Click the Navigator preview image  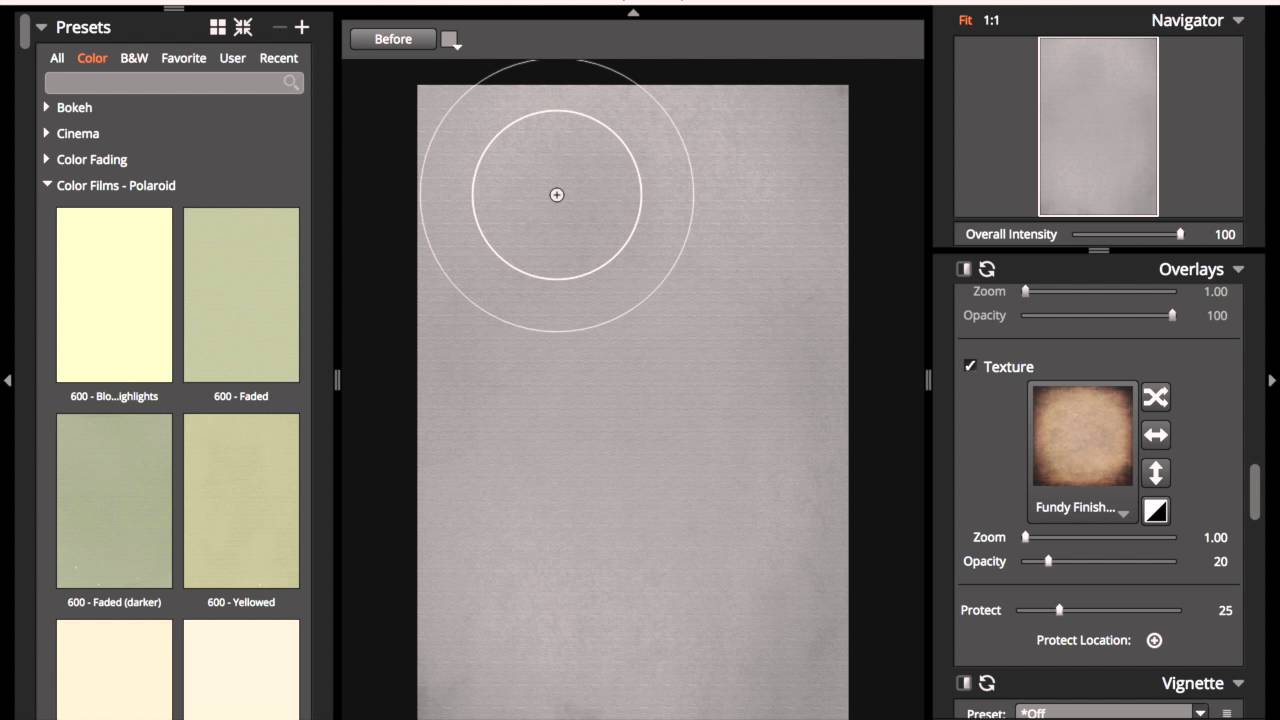[1098, 126]
